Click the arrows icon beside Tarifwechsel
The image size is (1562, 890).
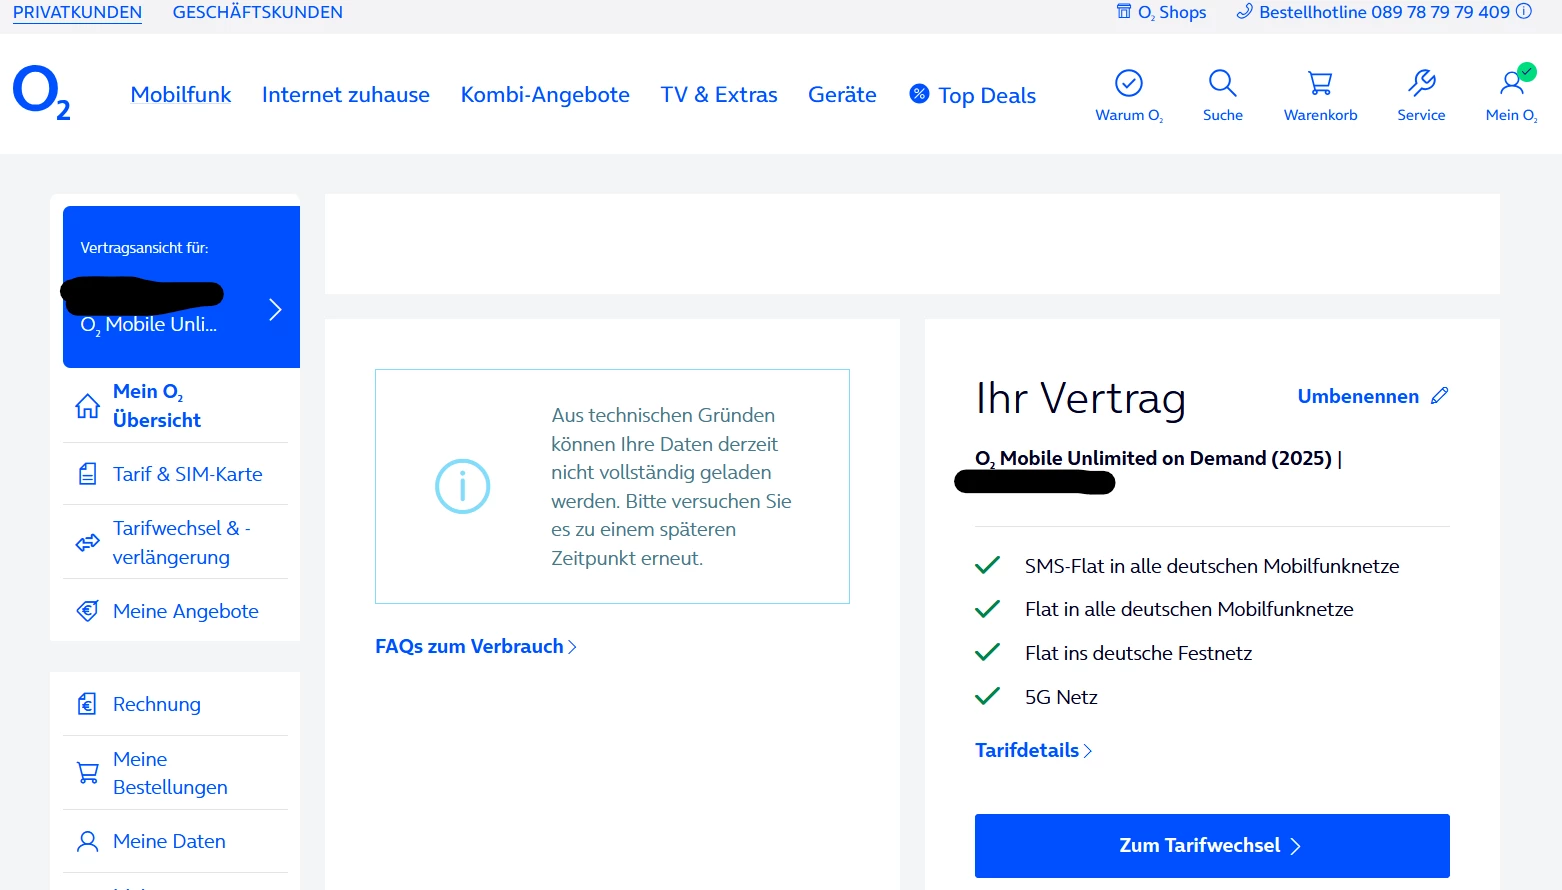[88, 542]
